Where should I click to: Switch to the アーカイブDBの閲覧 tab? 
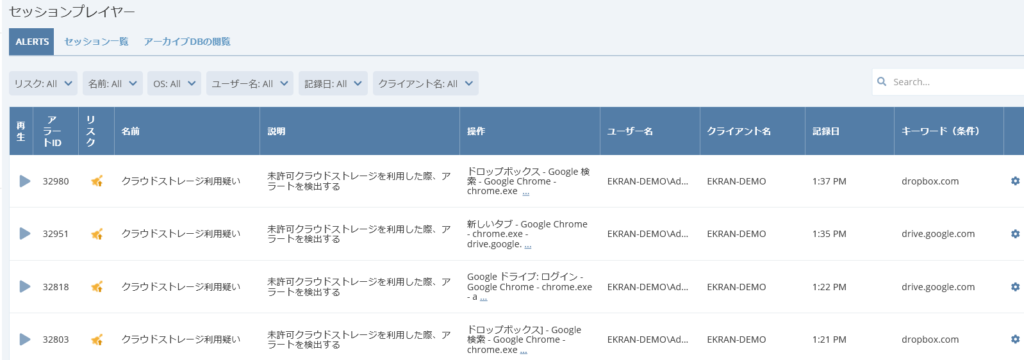(187, 41)
